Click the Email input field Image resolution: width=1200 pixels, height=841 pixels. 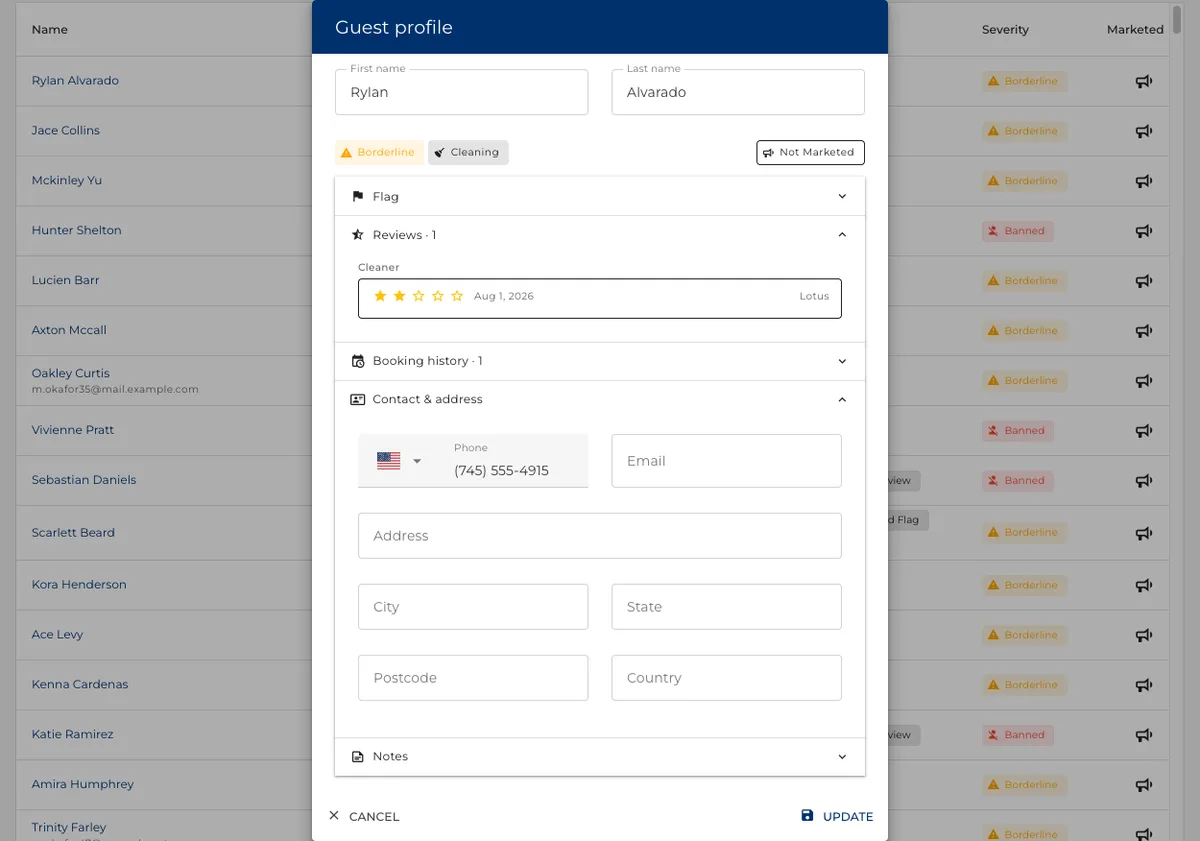click(x=726, y=461)
